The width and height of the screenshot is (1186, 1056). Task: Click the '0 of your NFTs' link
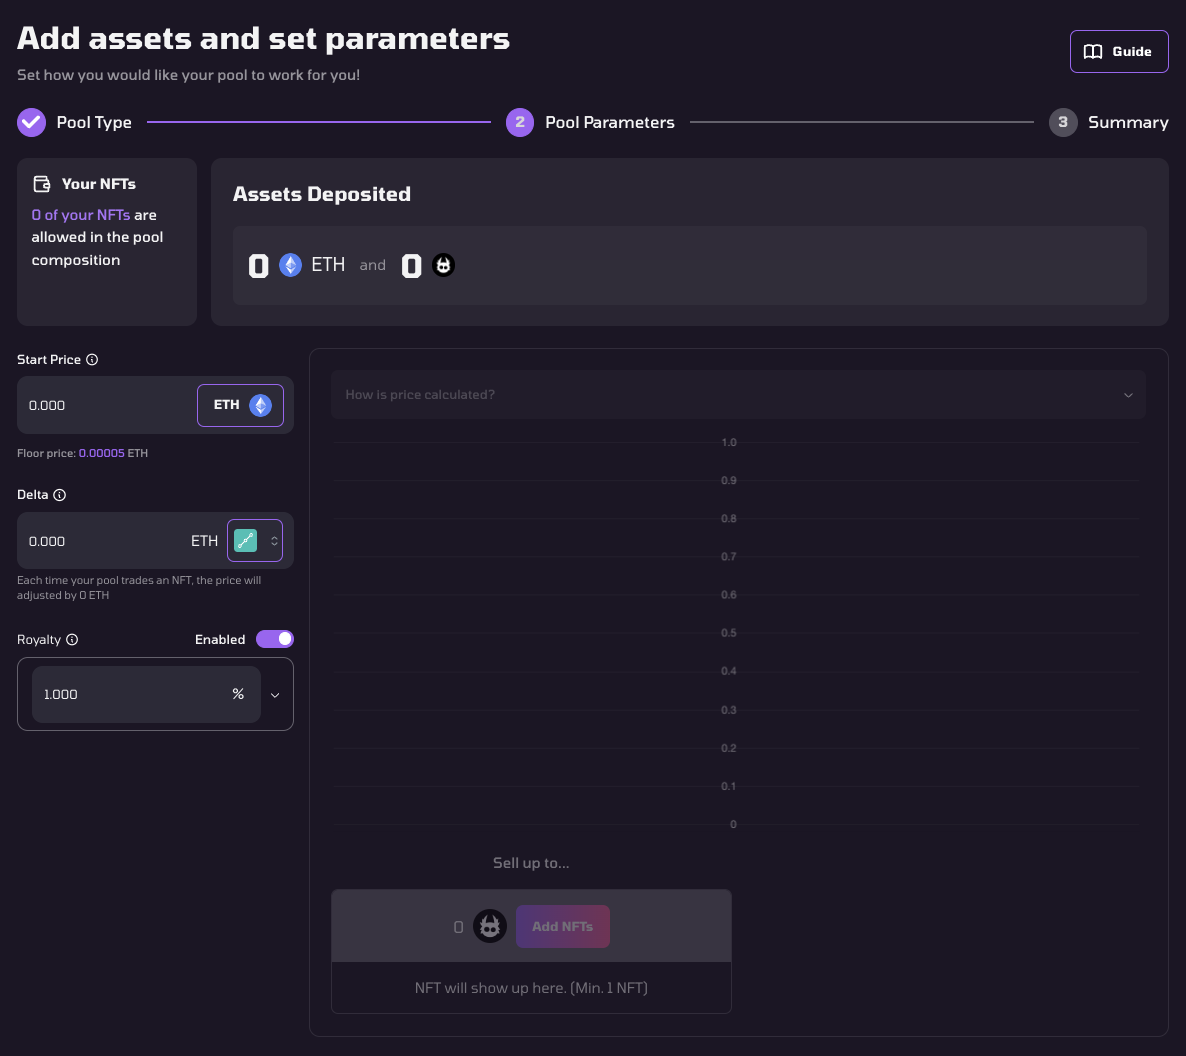(81, 215)
